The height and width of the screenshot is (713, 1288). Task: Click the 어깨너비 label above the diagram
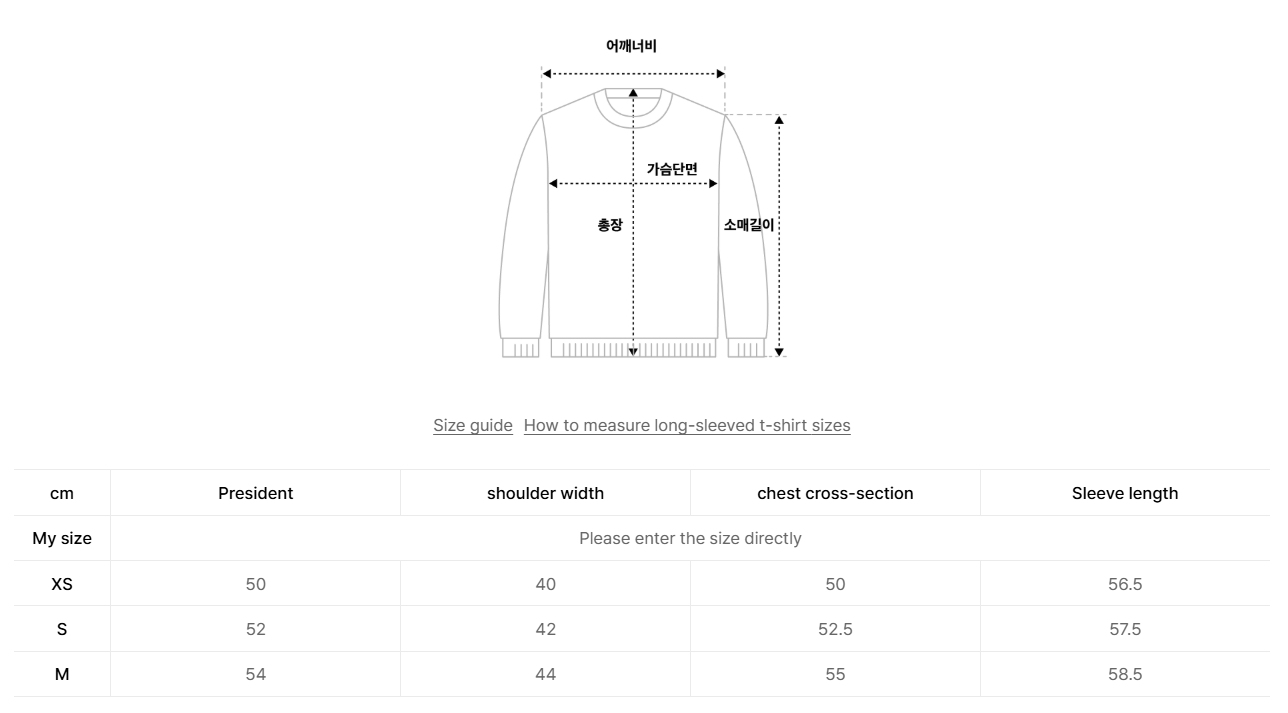click(x=631, y=46)
